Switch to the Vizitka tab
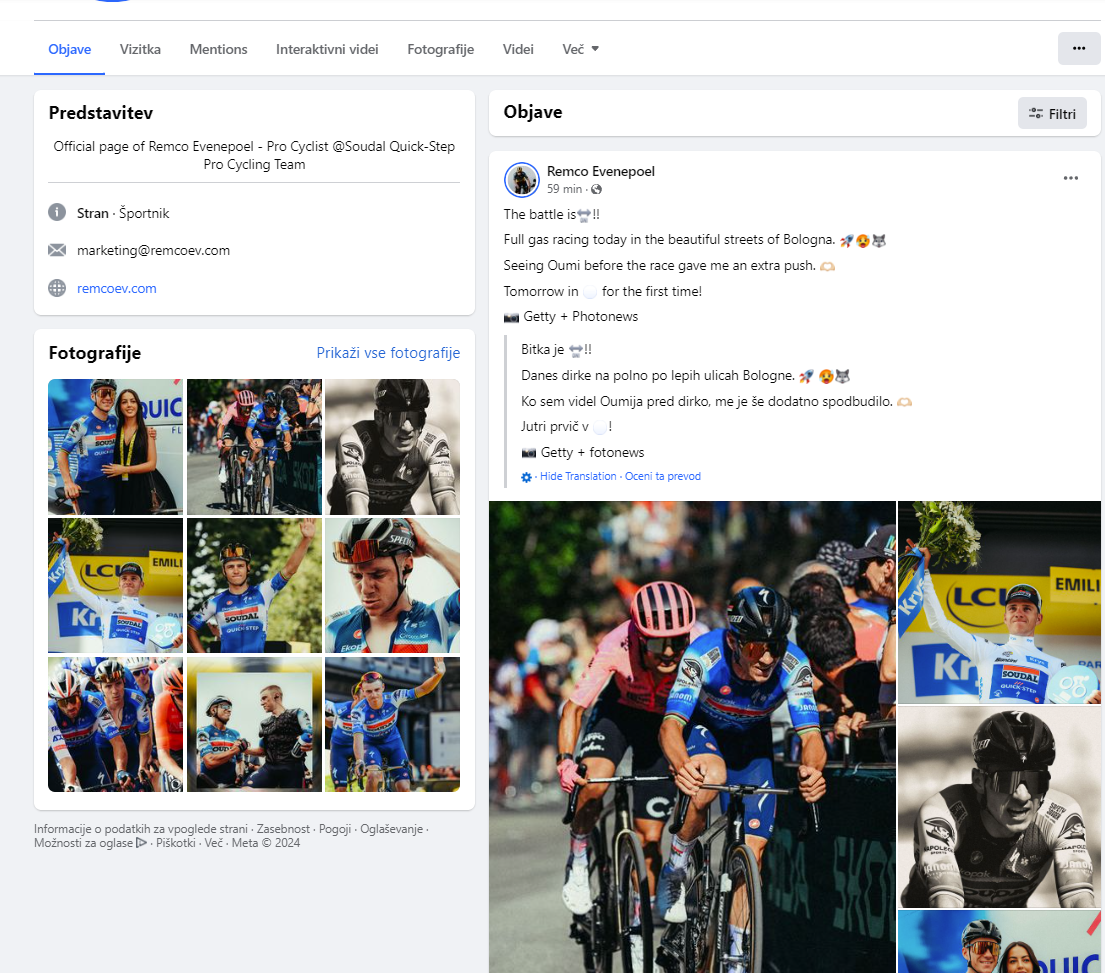 [x=140, y=49]
